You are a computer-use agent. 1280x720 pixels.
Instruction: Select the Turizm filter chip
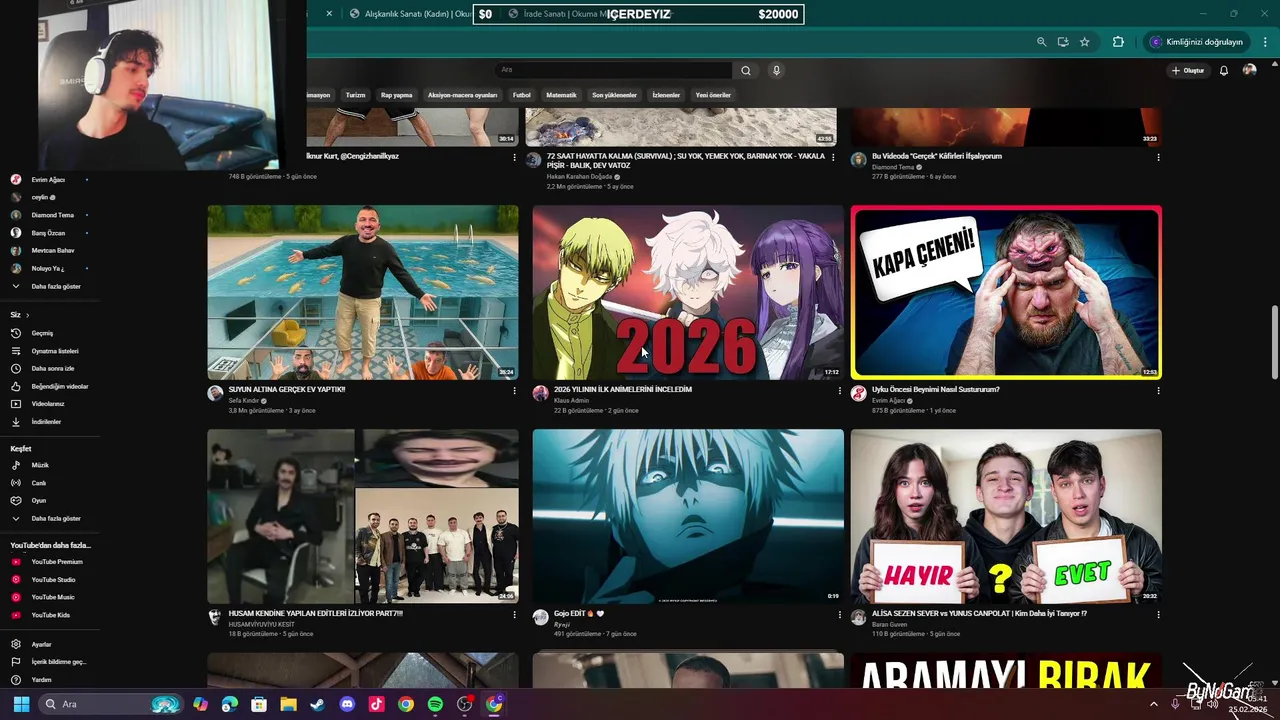tap(355, 95)
